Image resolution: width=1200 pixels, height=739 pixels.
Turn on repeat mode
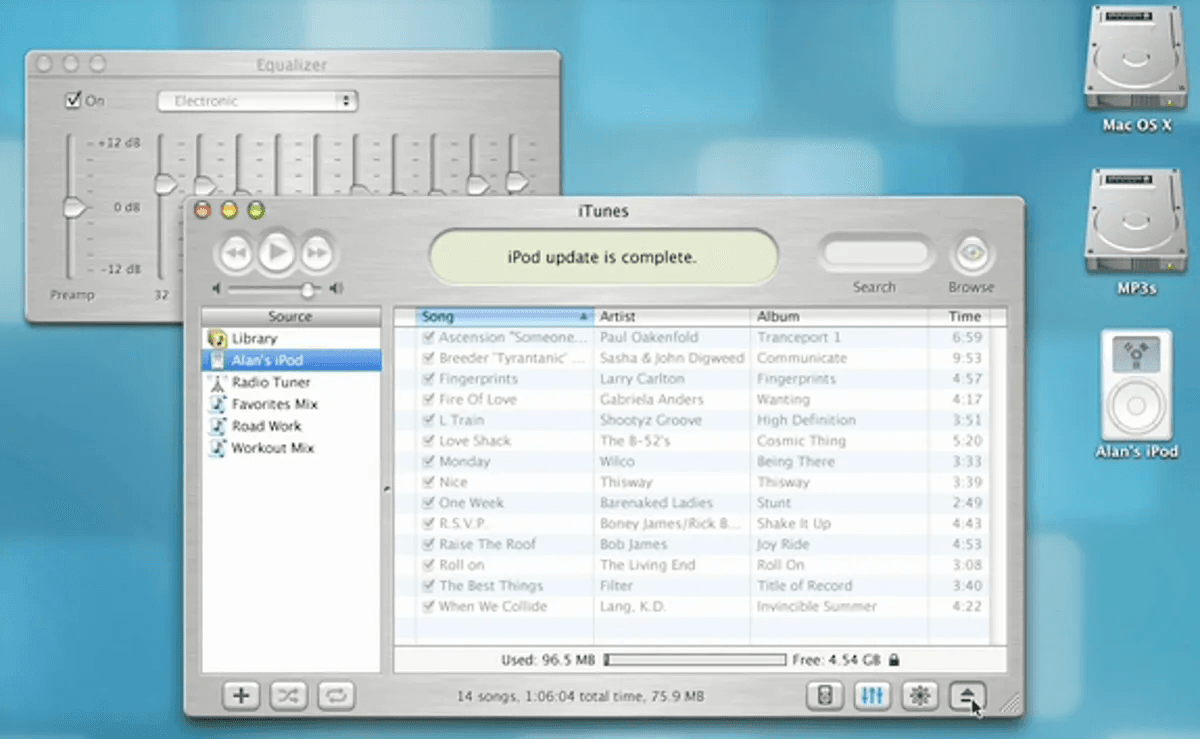336,695
